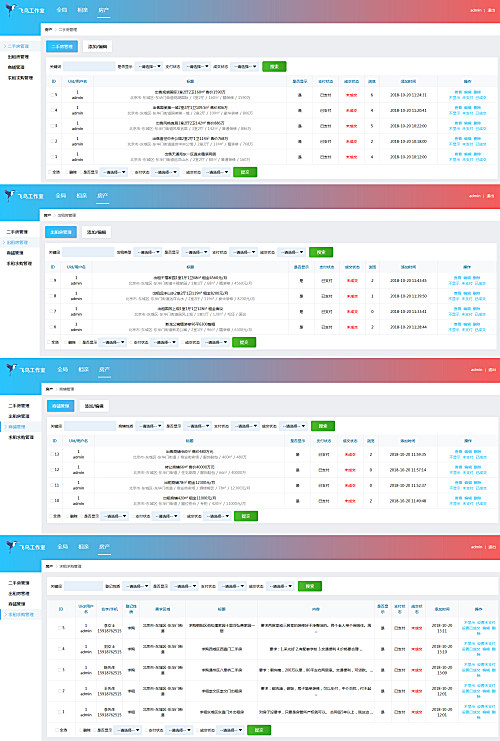Open 商铺管理 in sidebar of 二手房管理 screen
The height and width of the screenshot is (741, 500).
tap(16, 67)
